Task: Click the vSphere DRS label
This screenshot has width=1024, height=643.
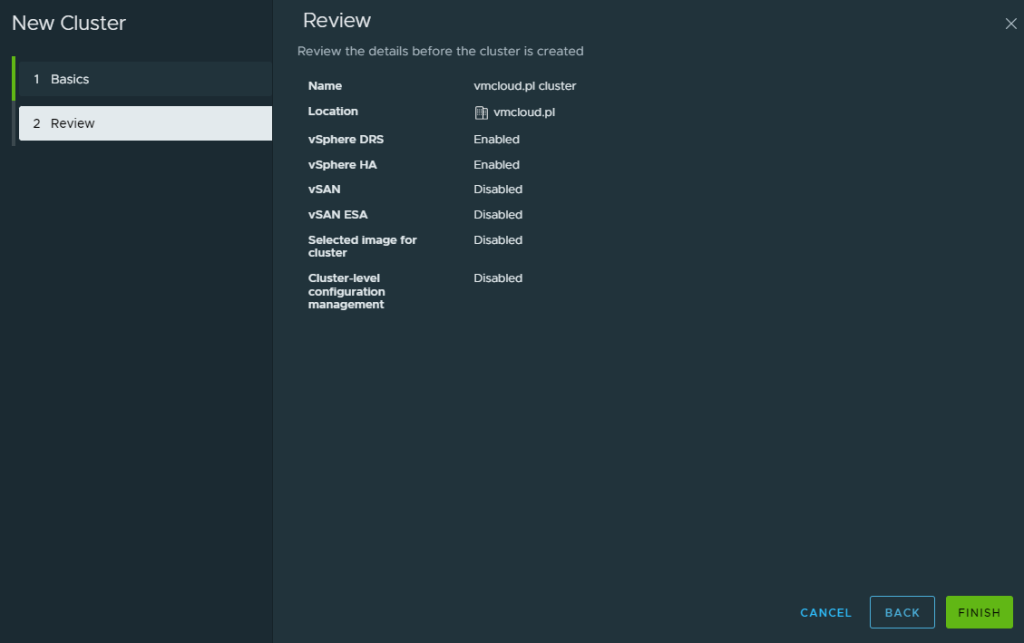Action: (346, 139)
